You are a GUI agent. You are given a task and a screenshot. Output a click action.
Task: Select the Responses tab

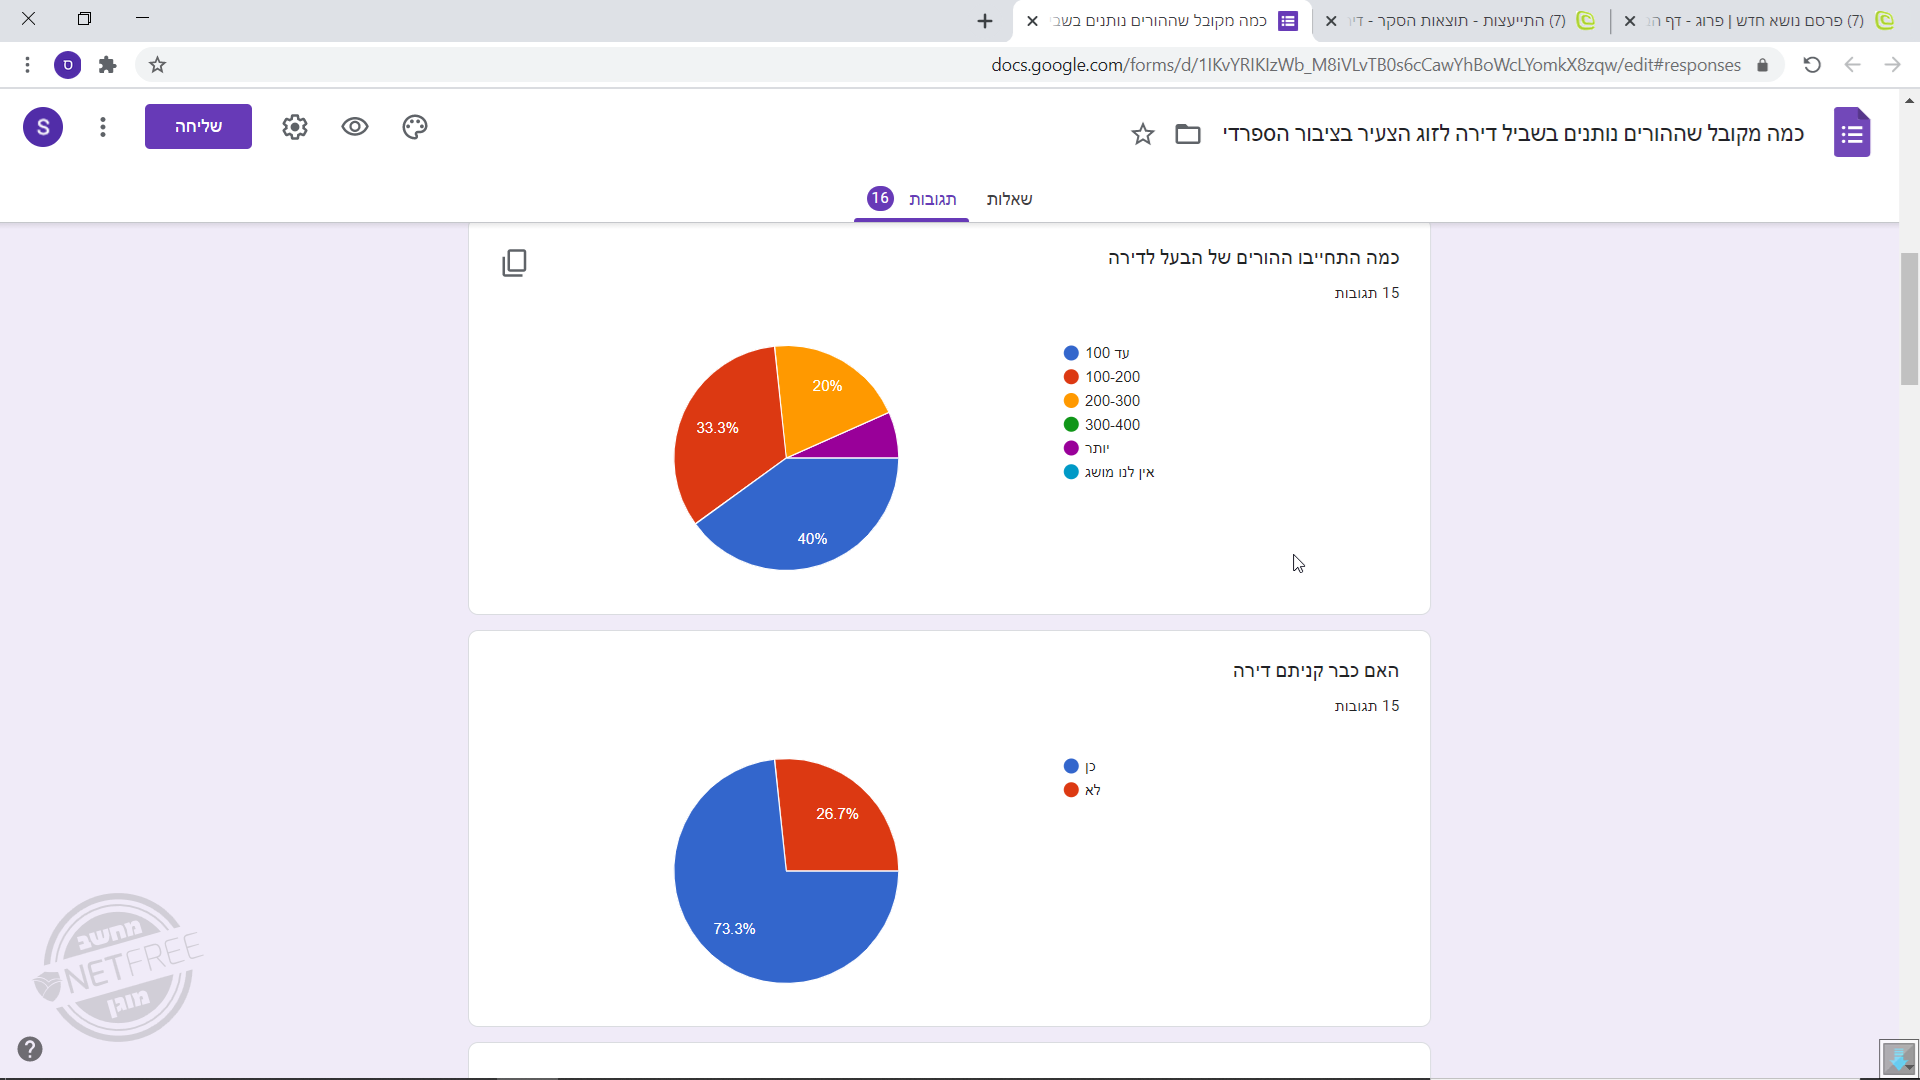(x=931, y=199)
